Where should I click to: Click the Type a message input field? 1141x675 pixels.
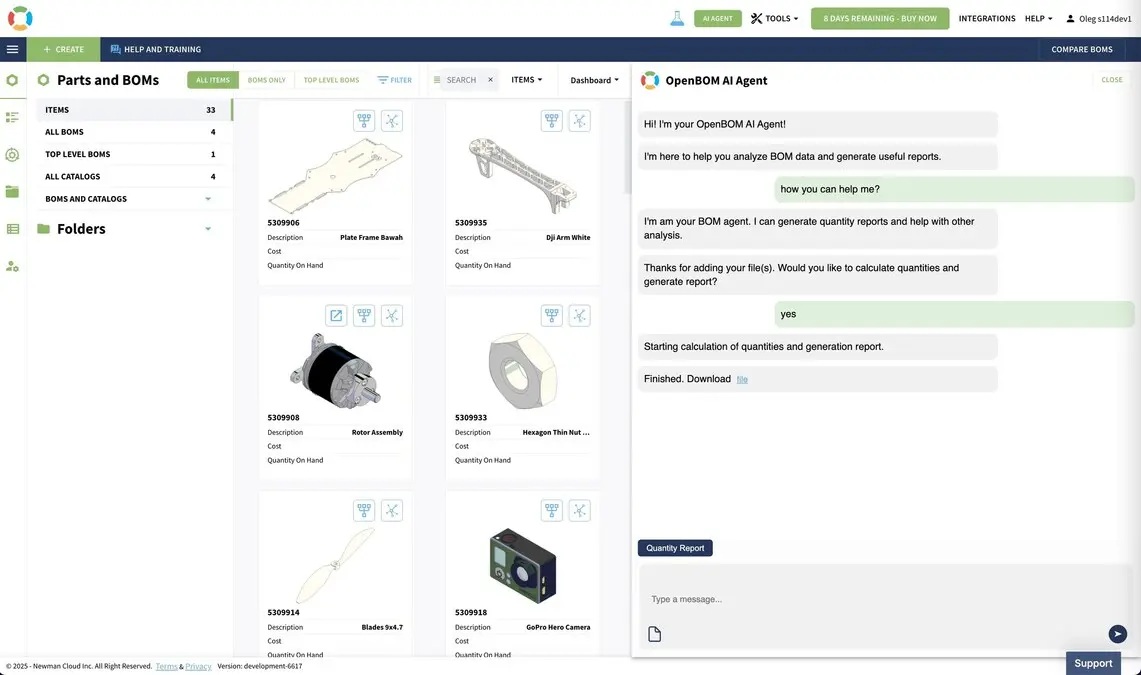tap(870, 599)
